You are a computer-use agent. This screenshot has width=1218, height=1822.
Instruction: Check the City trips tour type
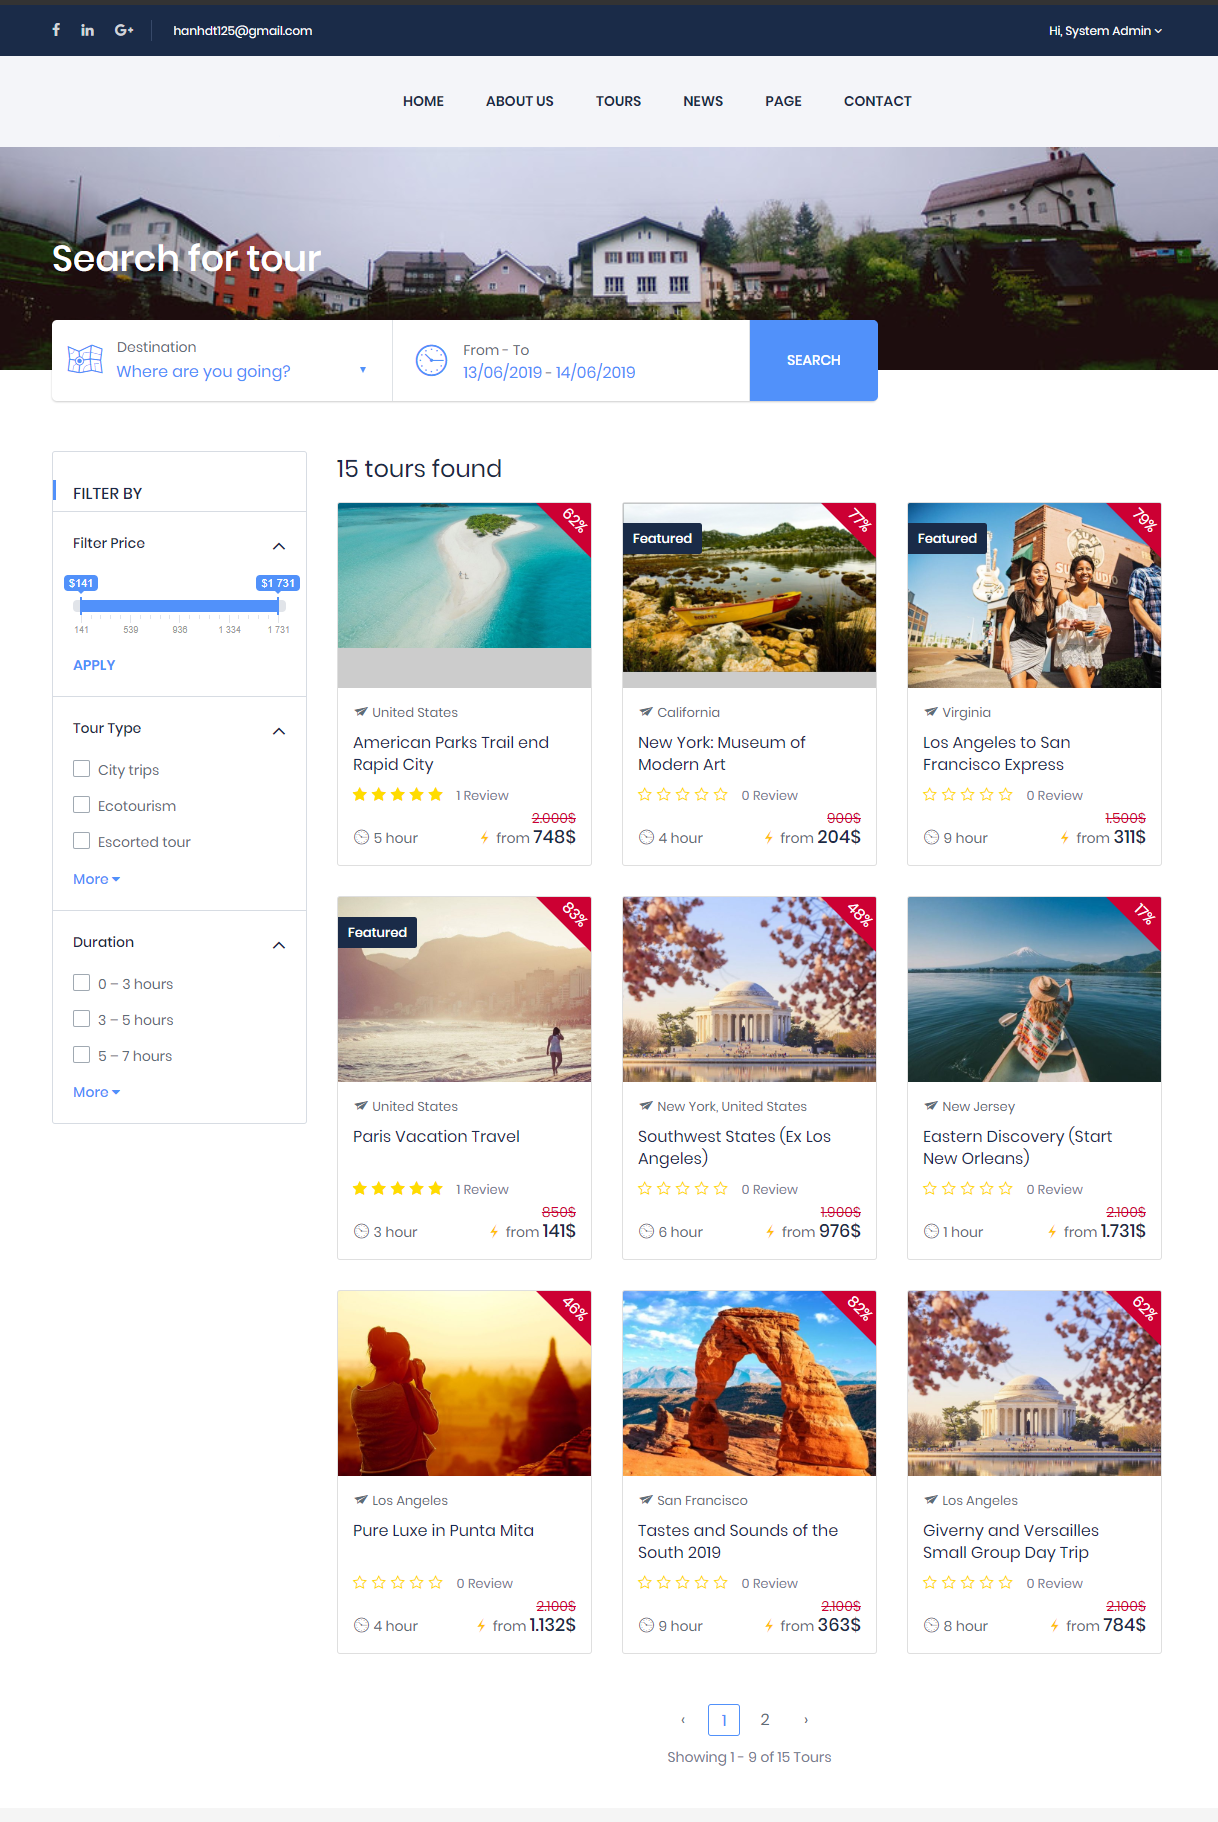[82, 769]
